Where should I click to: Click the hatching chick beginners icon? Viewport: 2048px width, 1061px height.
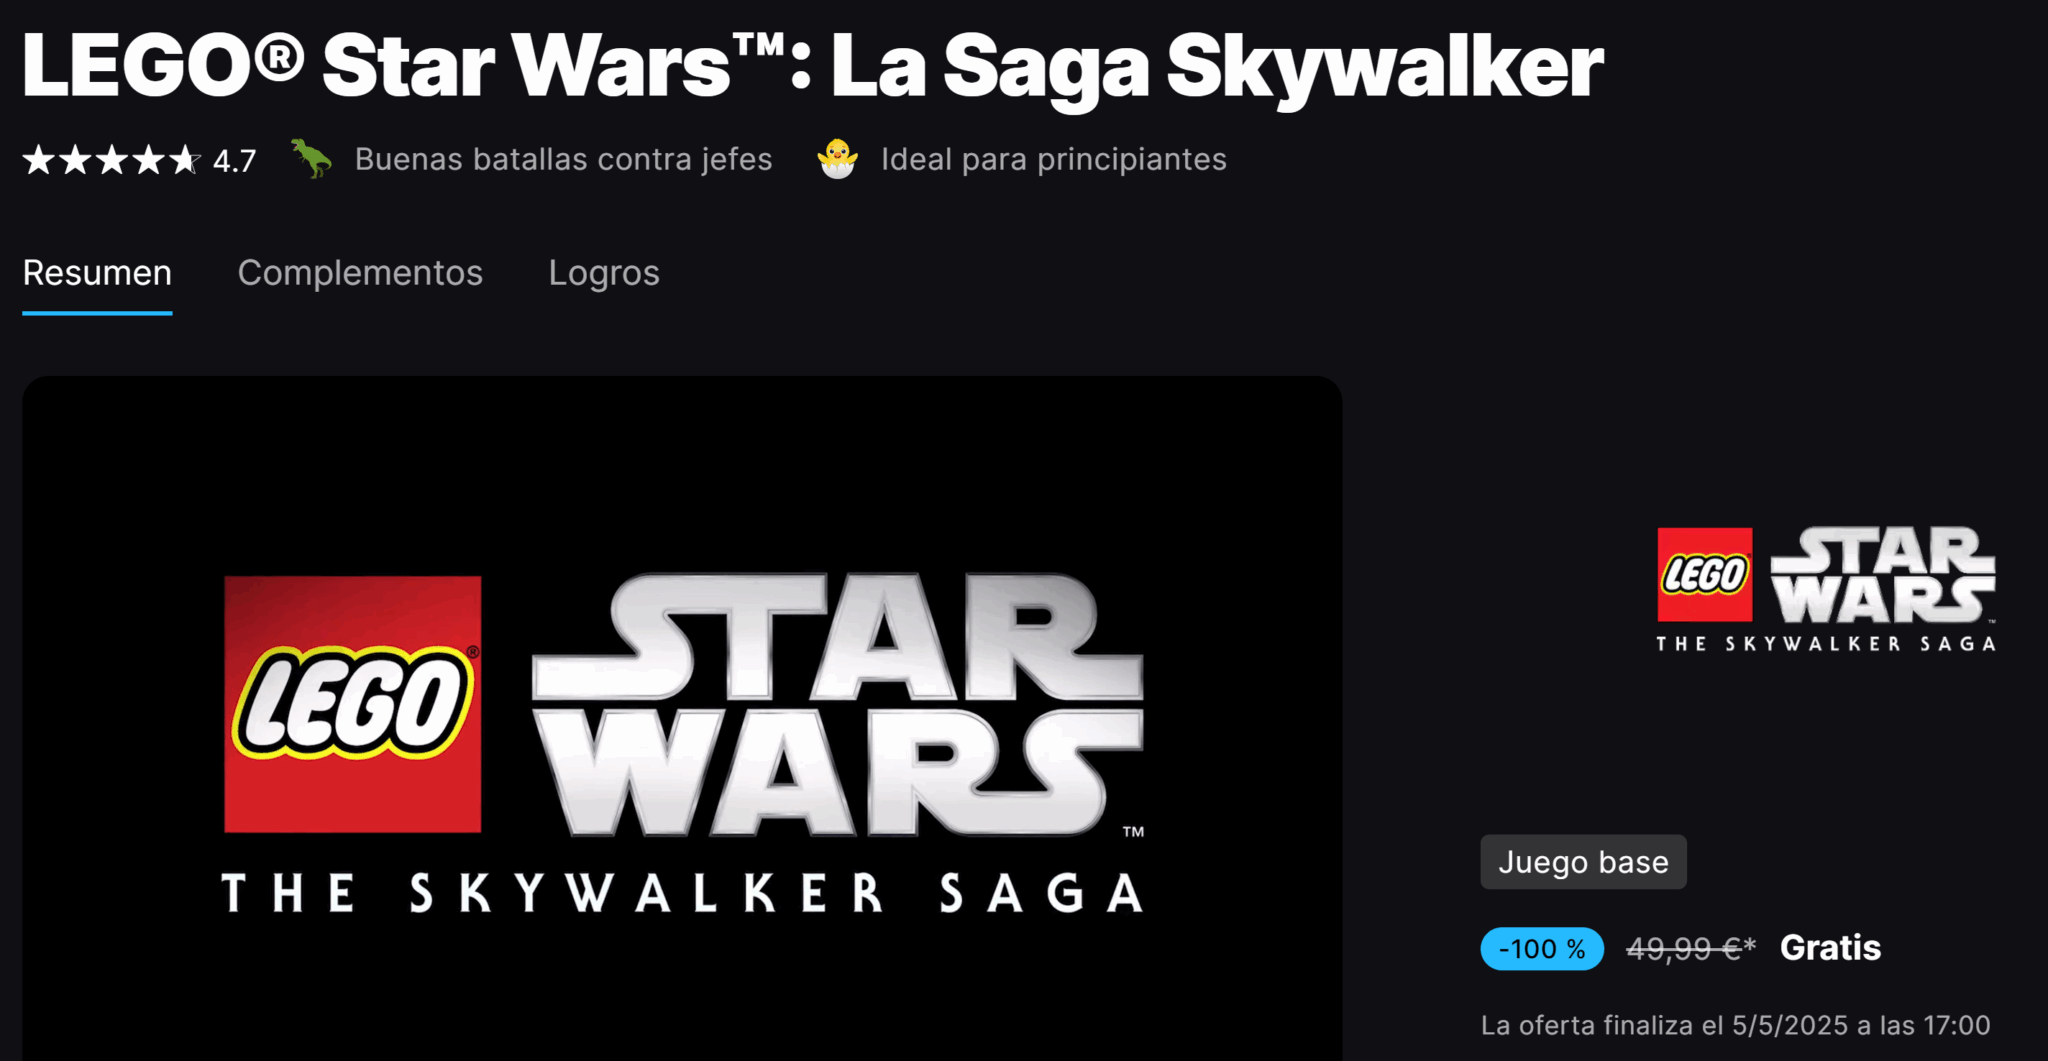click(x=837, y=159)
